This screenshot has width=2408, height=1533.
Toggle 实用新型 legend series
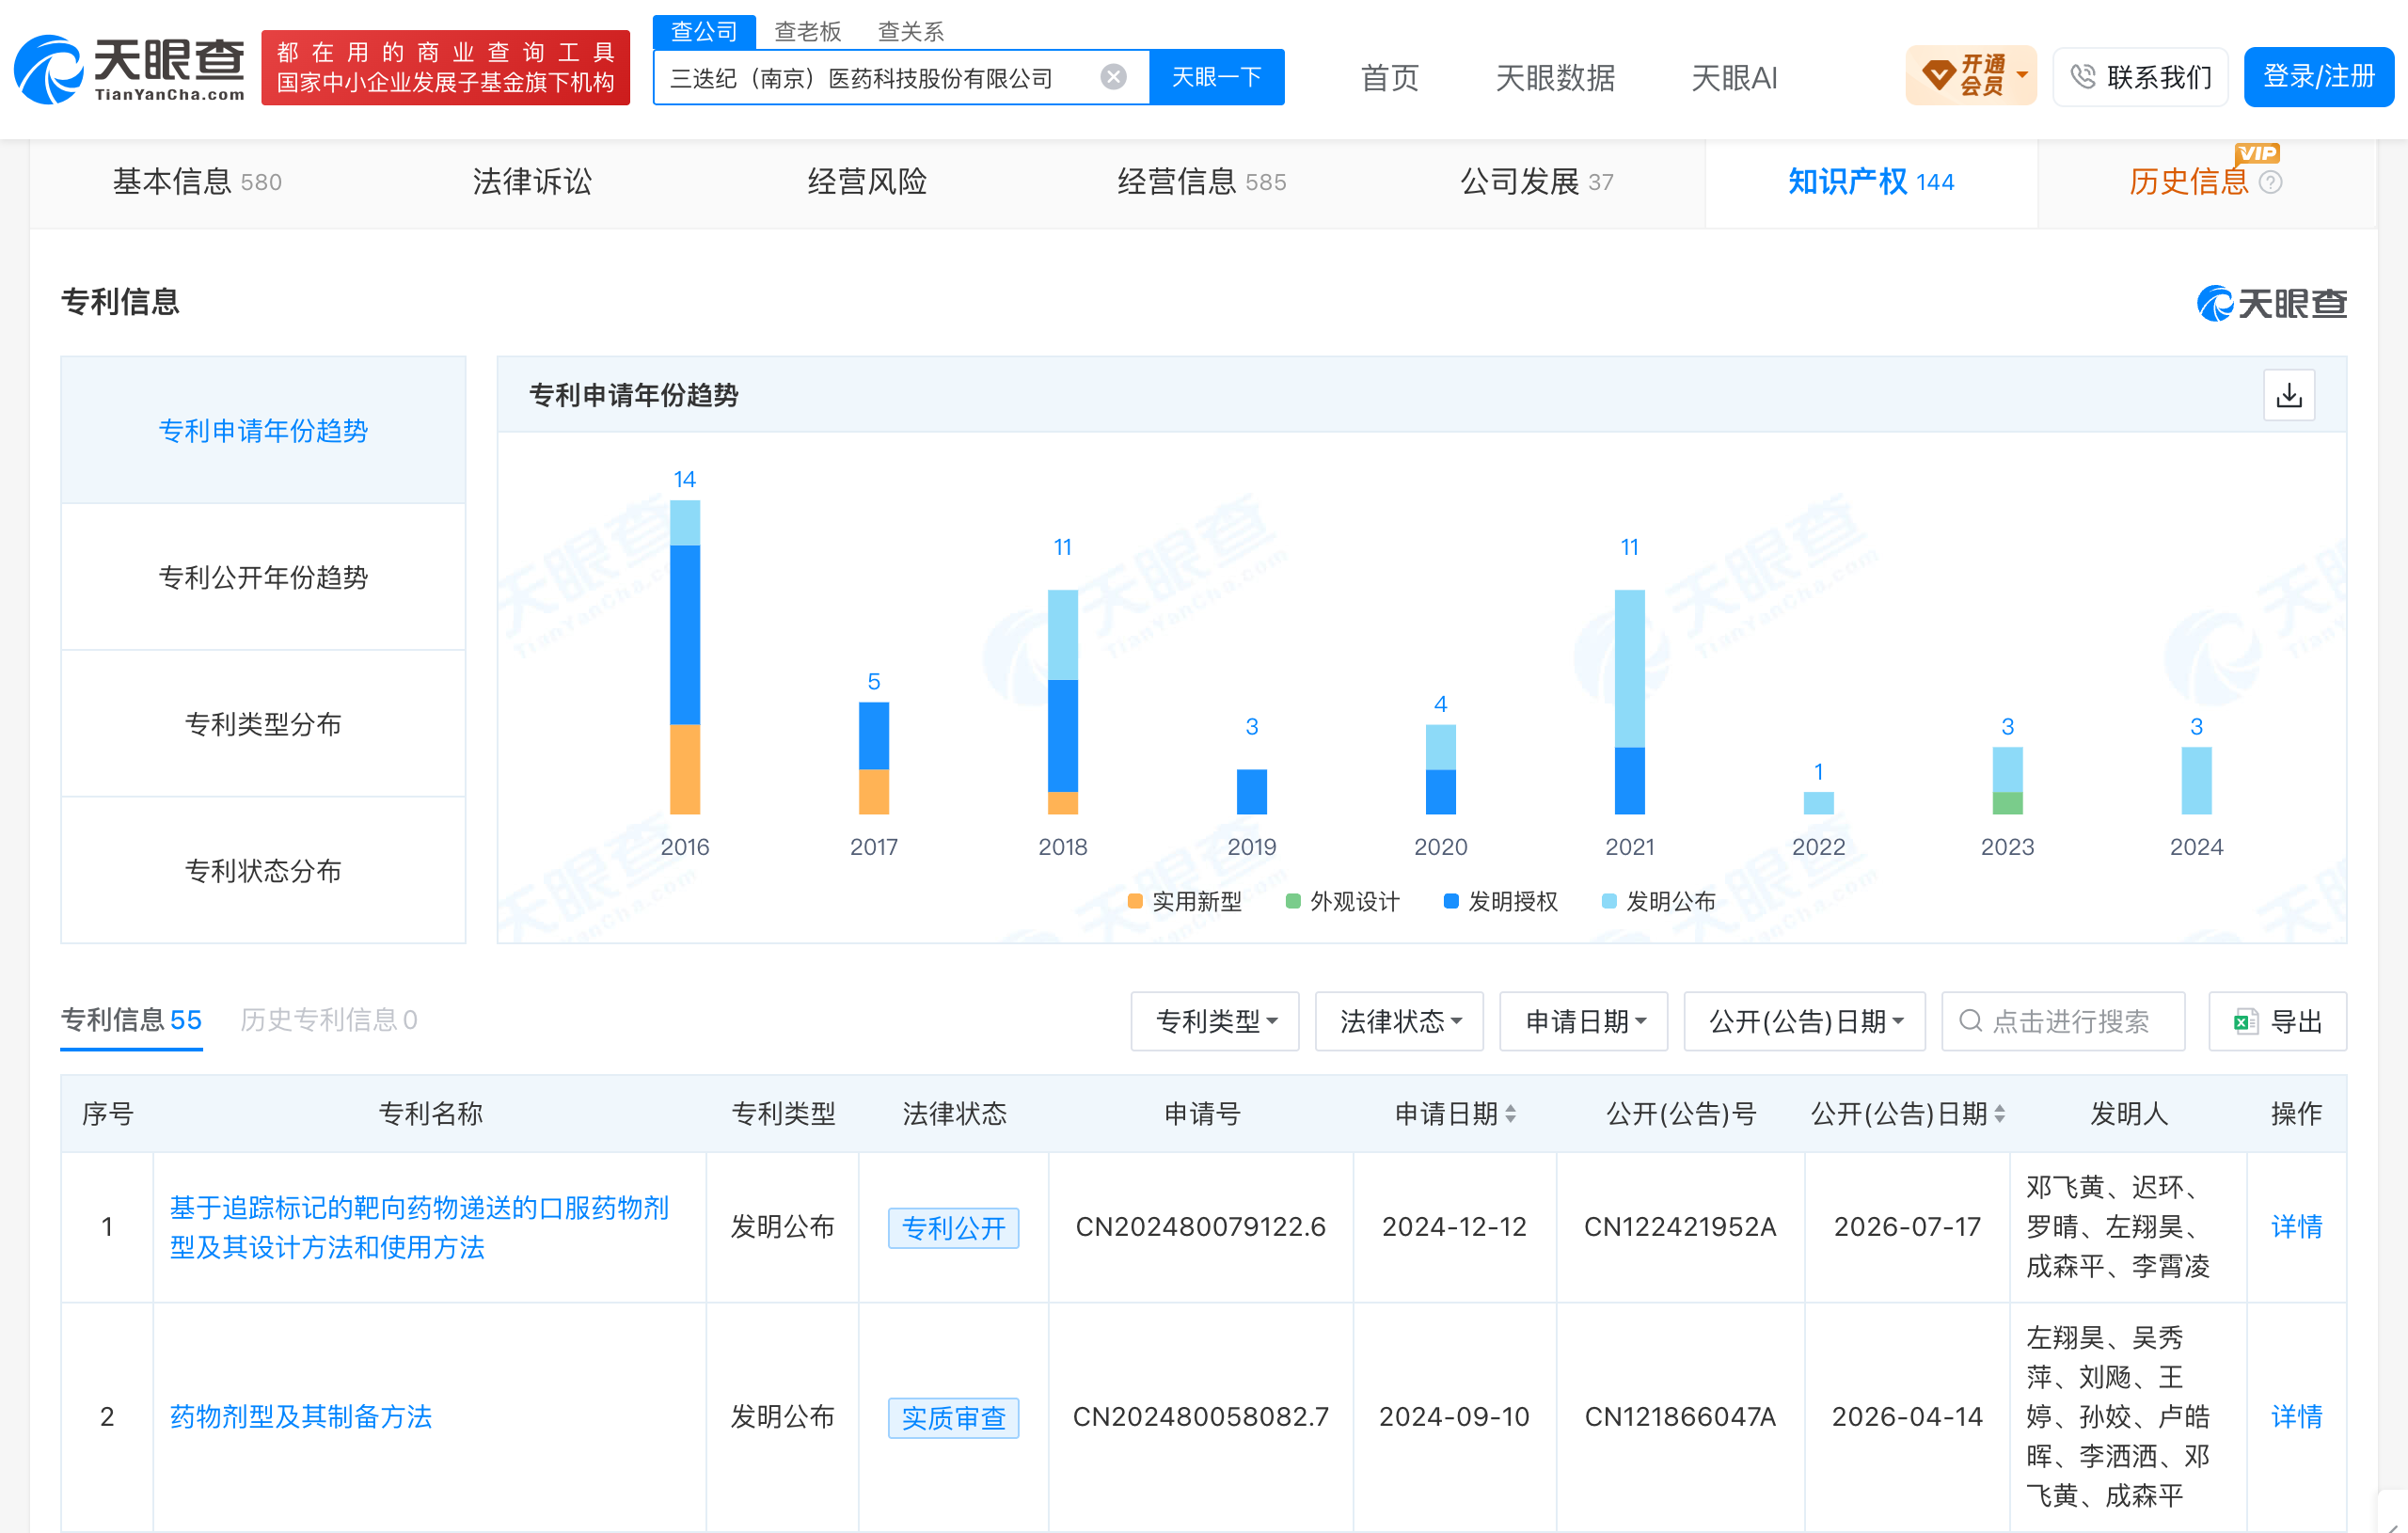(x=1185, y=901)
